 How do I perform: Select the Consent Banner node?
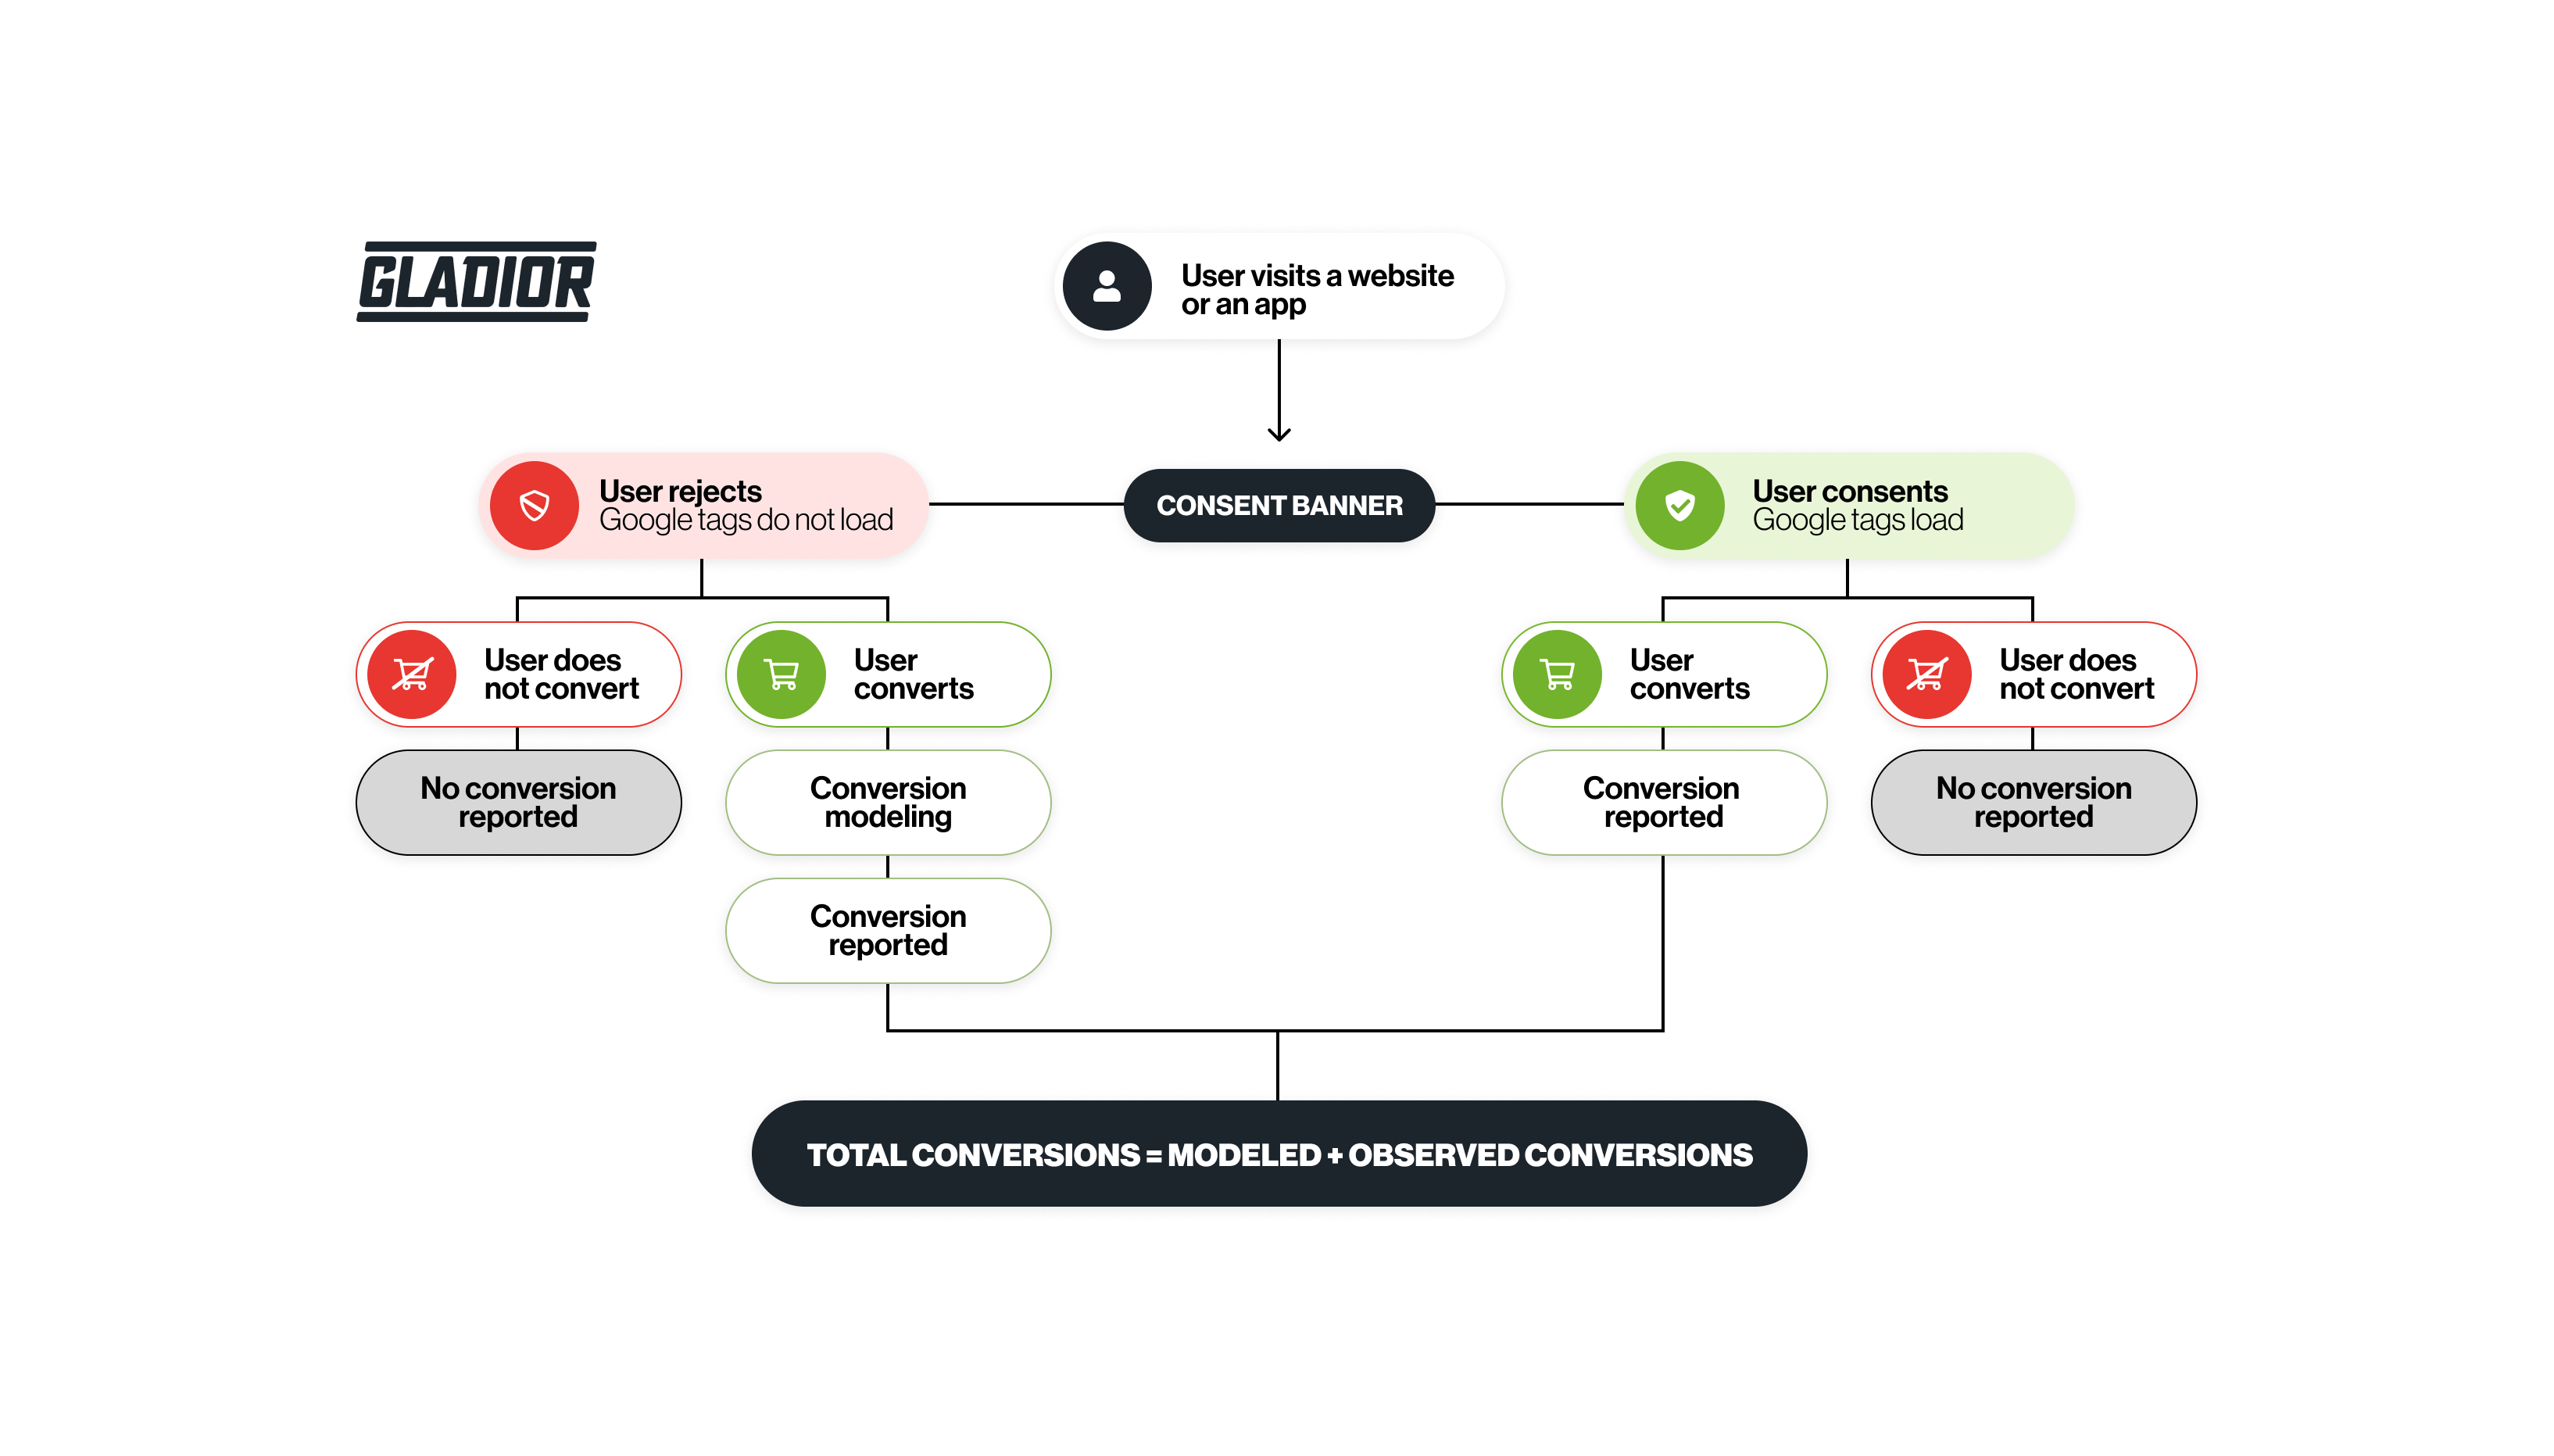tap(1277, 509)
